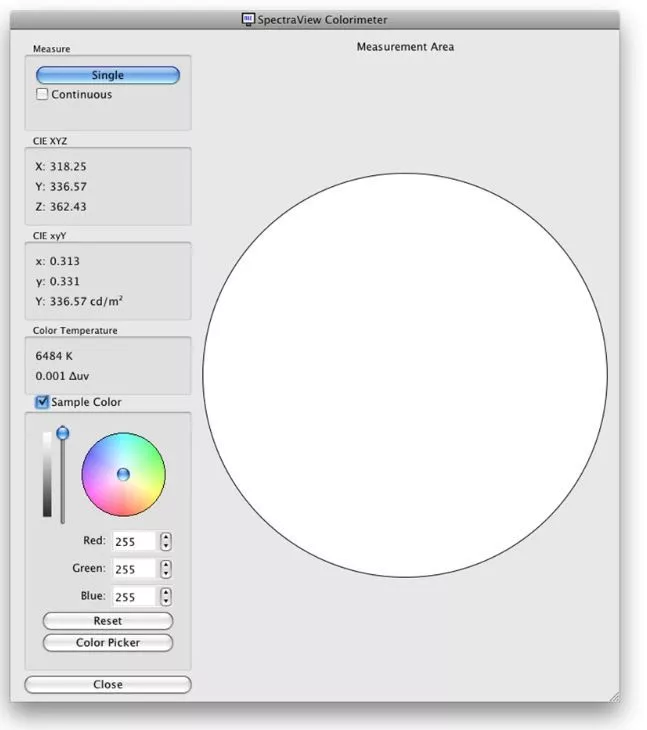Increase the Green value with stepper up arrow
This screenshot has height=730, width=647.
coord(166,564)
